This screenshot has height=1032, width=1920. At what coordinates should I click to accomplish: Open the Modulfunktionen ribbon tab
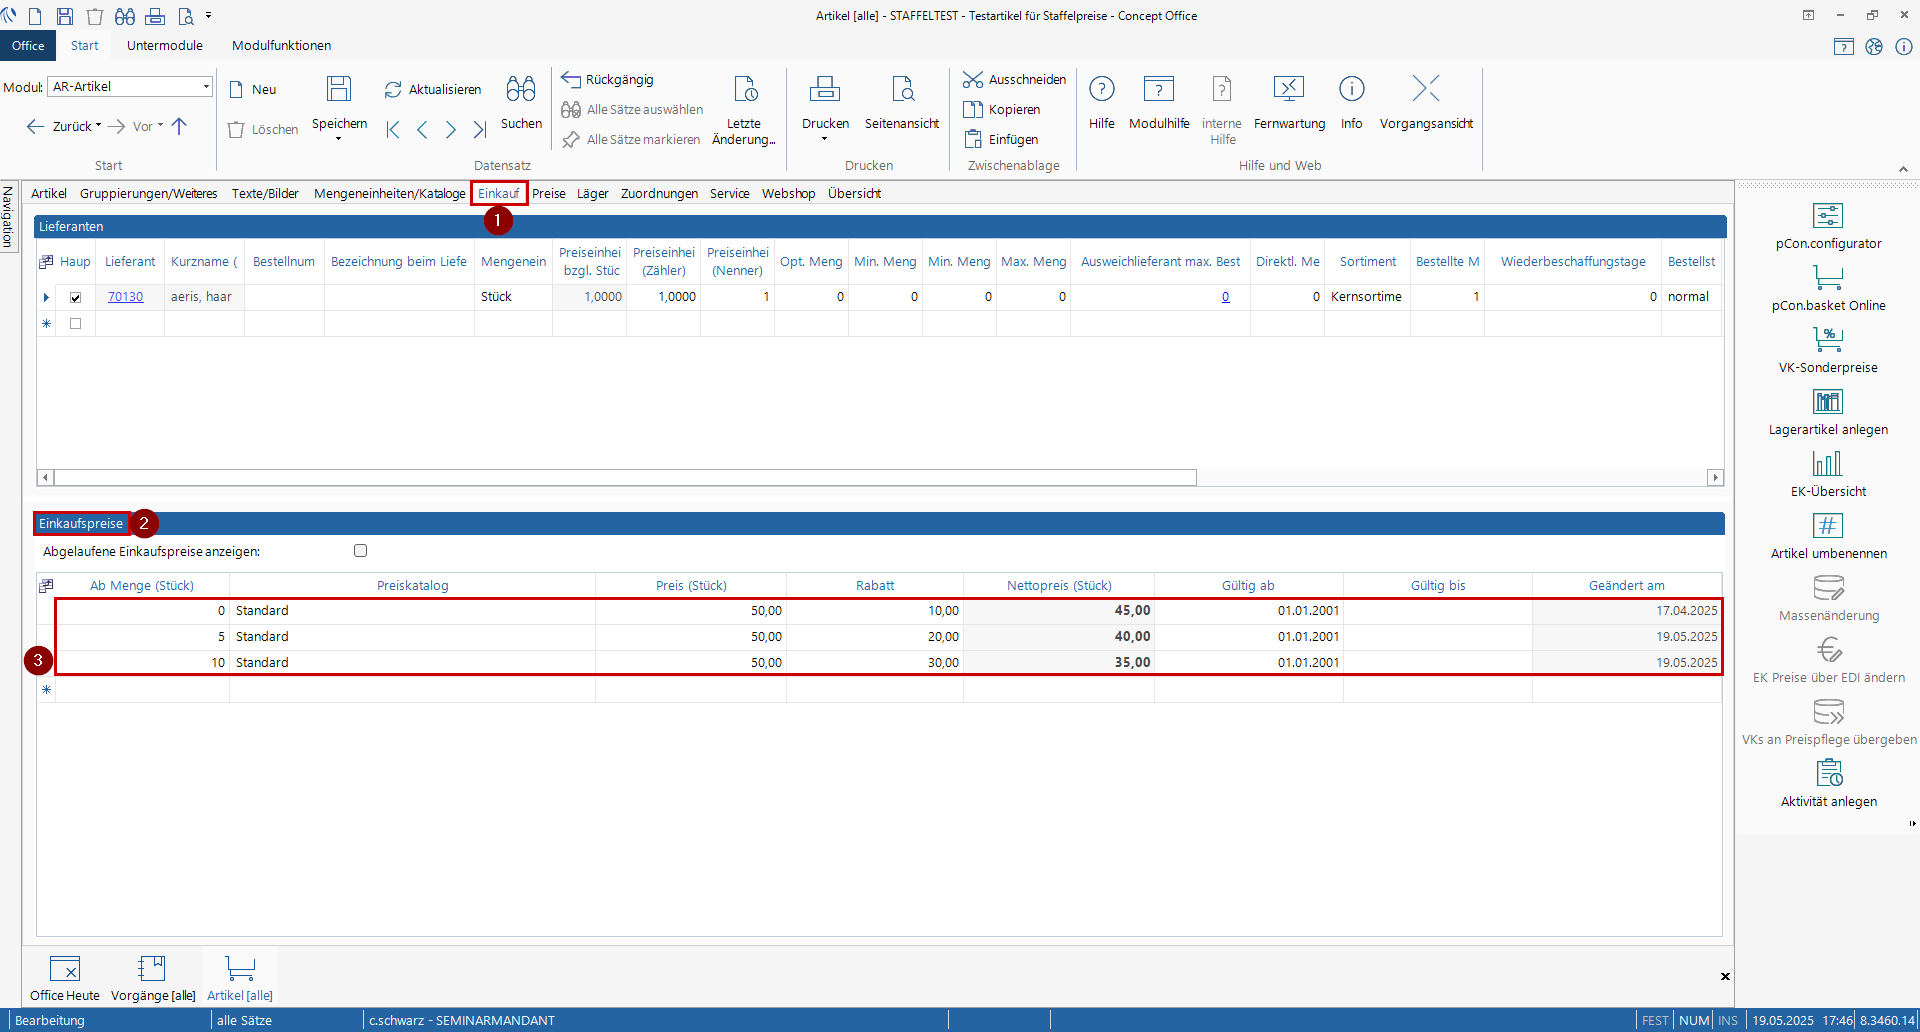click(281, 46)
